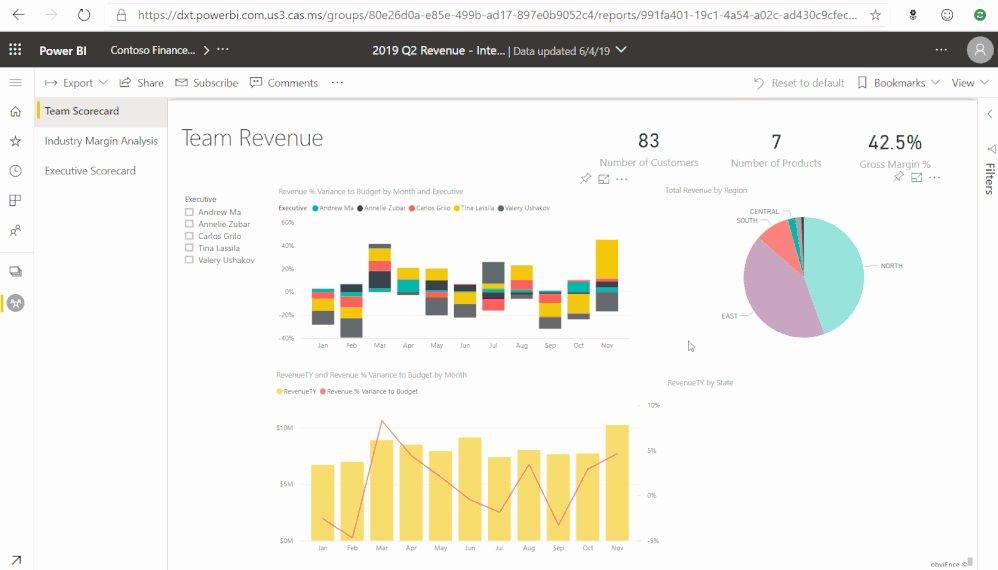Open the user account avatar
The width and height of the screenshot is (998, 570).
(980, 50)
